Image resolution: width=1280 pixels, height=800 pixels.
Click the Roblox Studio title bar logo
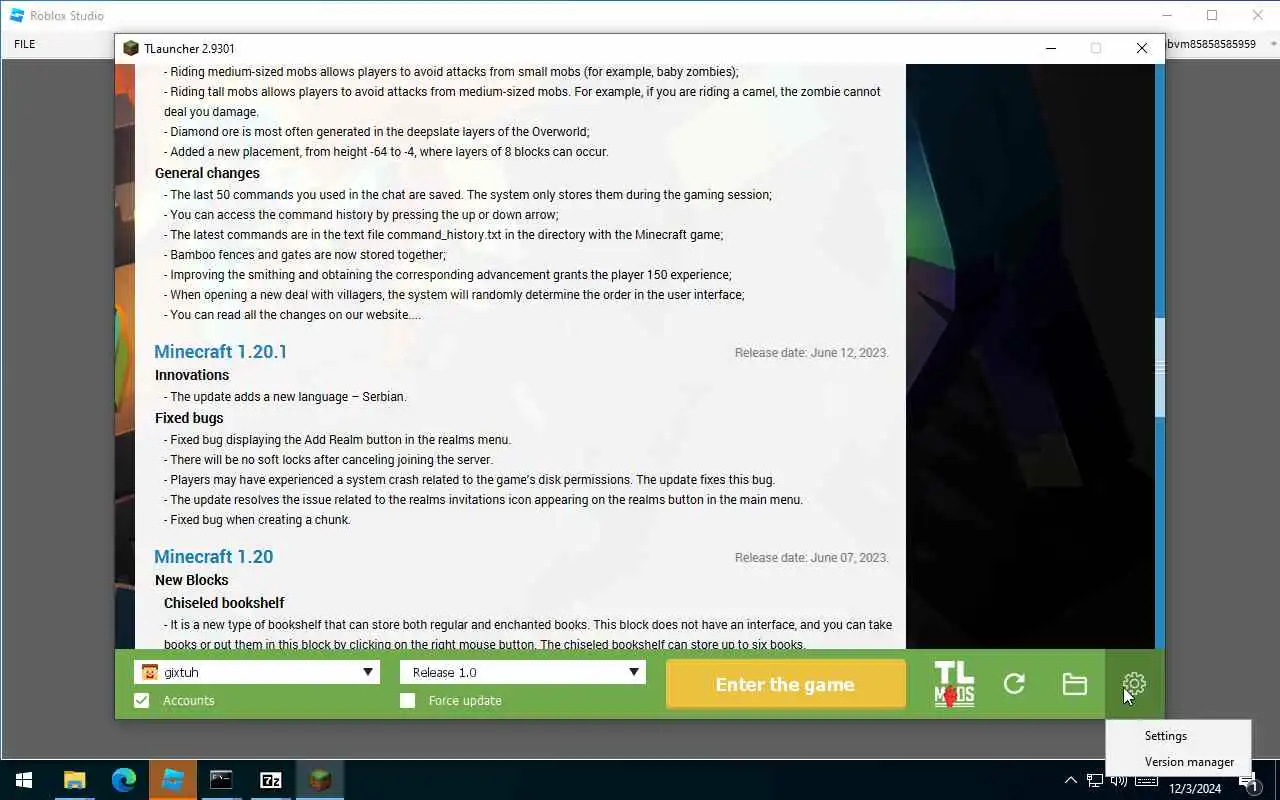[16, 15]
